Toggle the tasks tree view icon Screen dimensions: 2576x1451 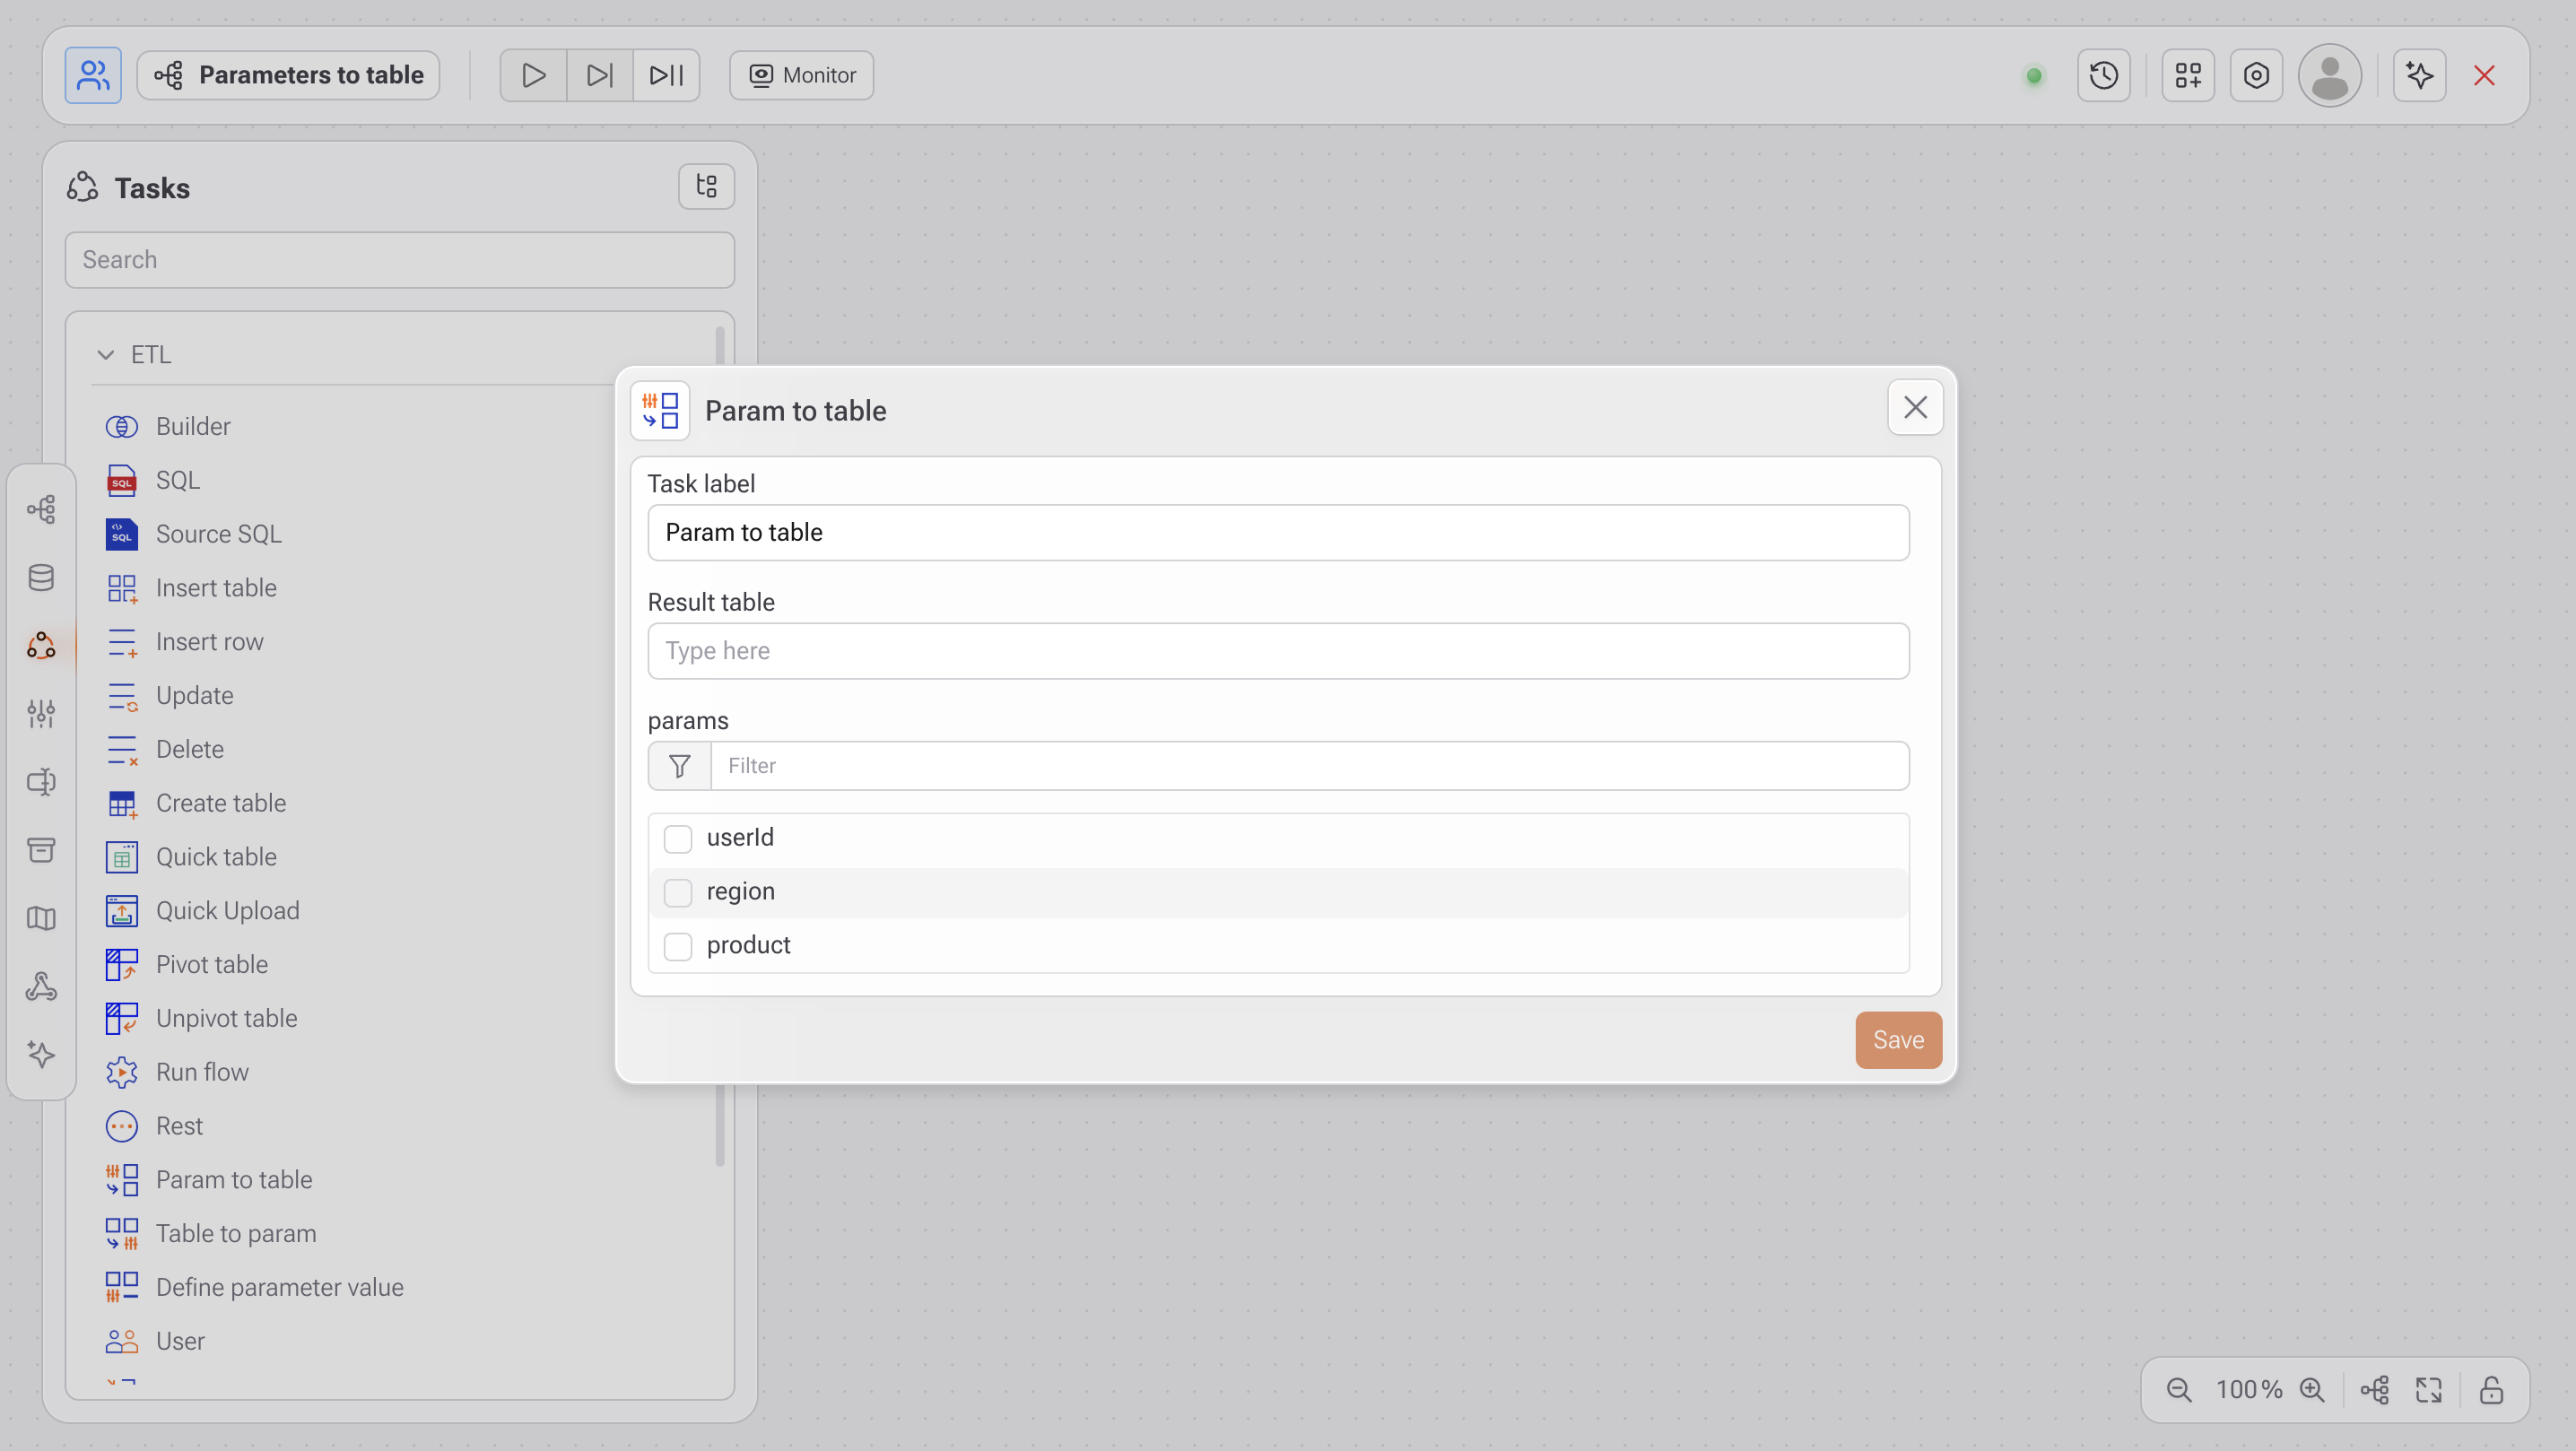[706, 186]
